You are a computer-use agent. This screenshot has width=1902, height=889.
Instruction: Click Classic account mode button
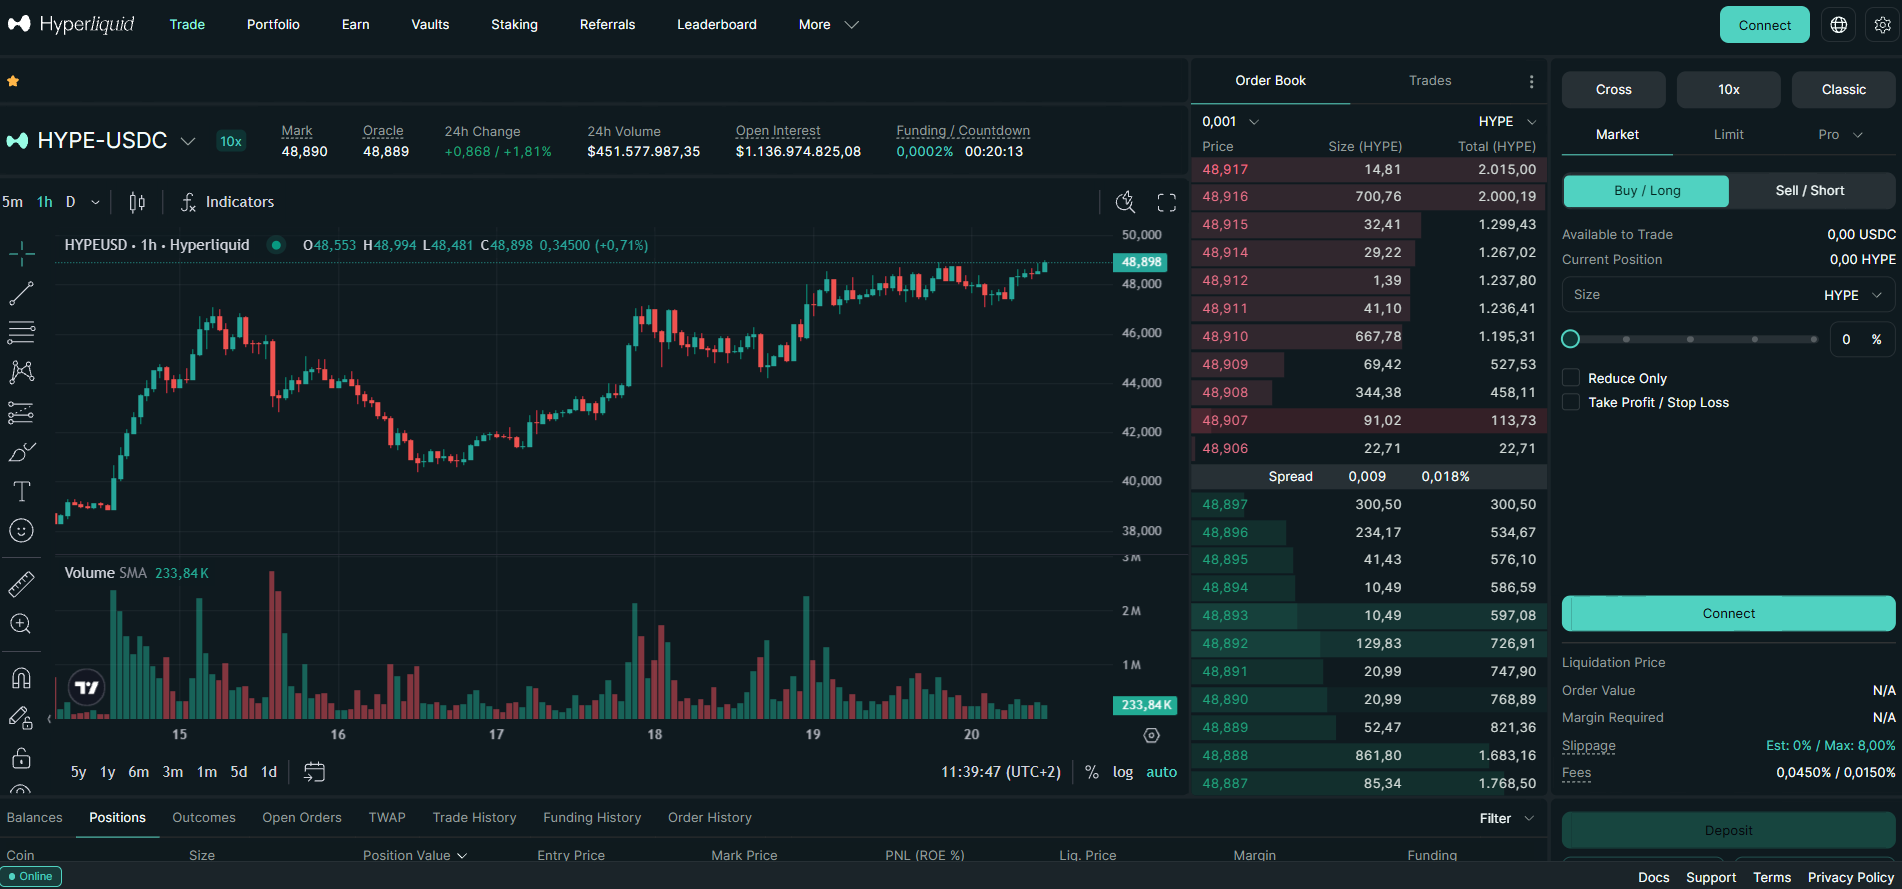[x=1843, y=90]
